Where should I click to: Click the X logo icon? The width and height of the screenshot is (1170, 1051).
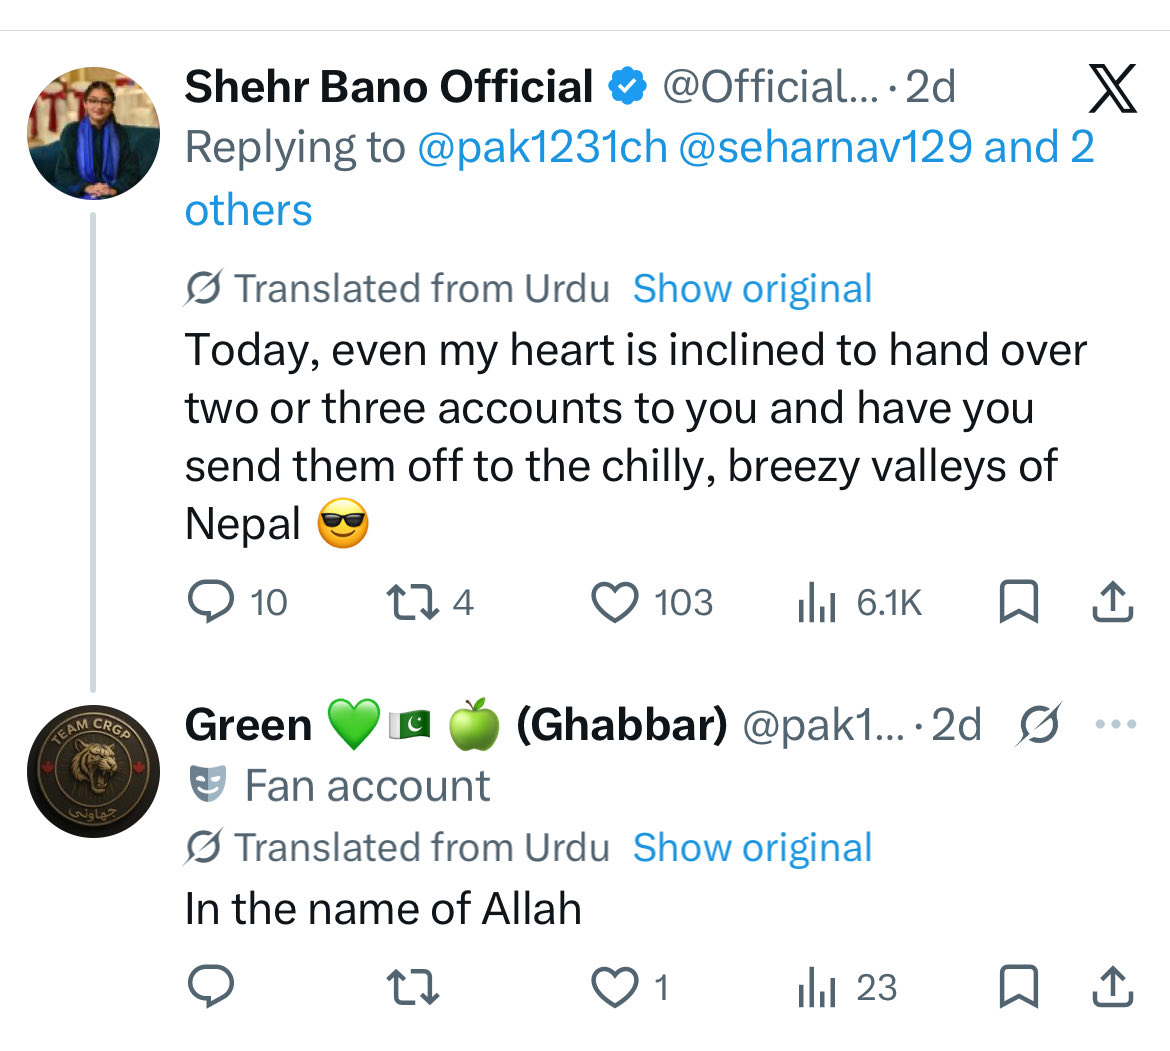(1111, 89)
